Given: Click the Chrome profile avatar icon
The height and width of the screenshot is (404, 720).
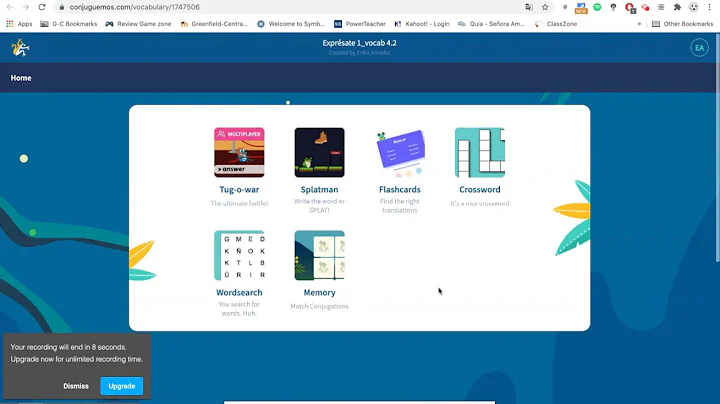Looking at the screenshot, I should point(693,7).
